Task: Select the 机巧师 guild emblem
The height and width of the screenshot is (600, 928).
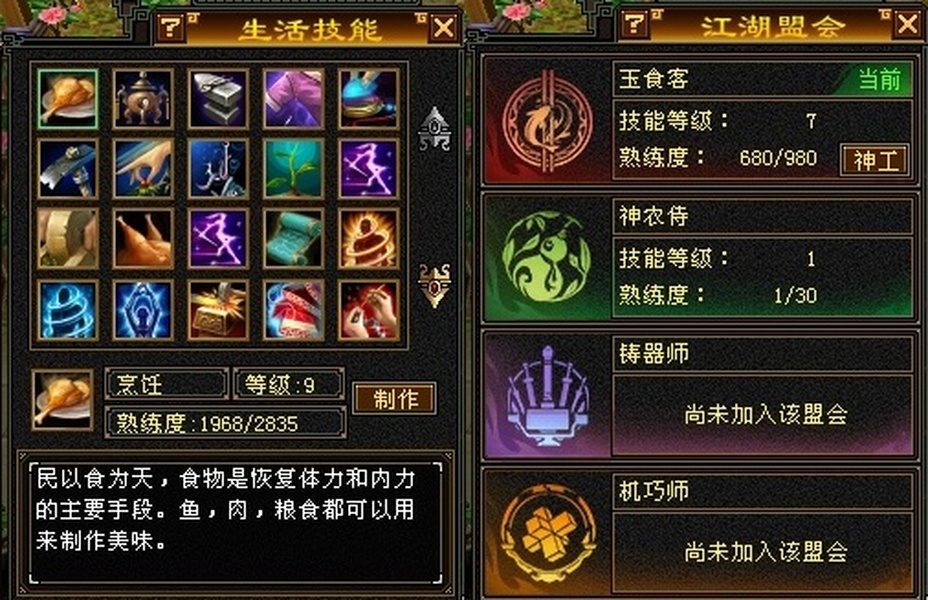Action: point(547,533)
